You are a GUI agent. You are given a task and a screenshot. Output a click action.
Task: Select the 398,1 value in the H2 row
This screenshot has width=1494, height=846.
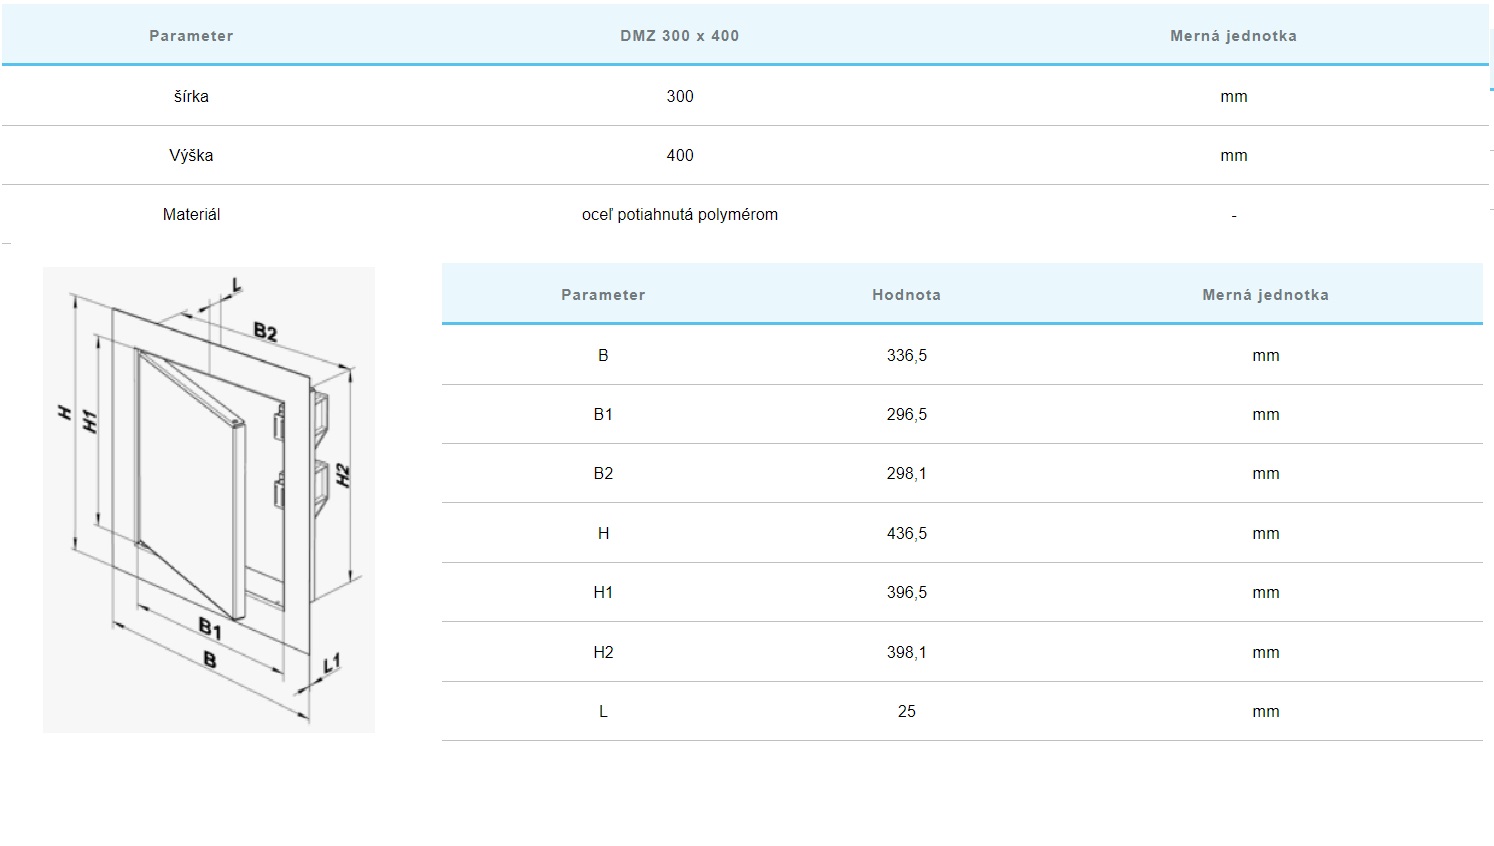[x=906, y=653]
